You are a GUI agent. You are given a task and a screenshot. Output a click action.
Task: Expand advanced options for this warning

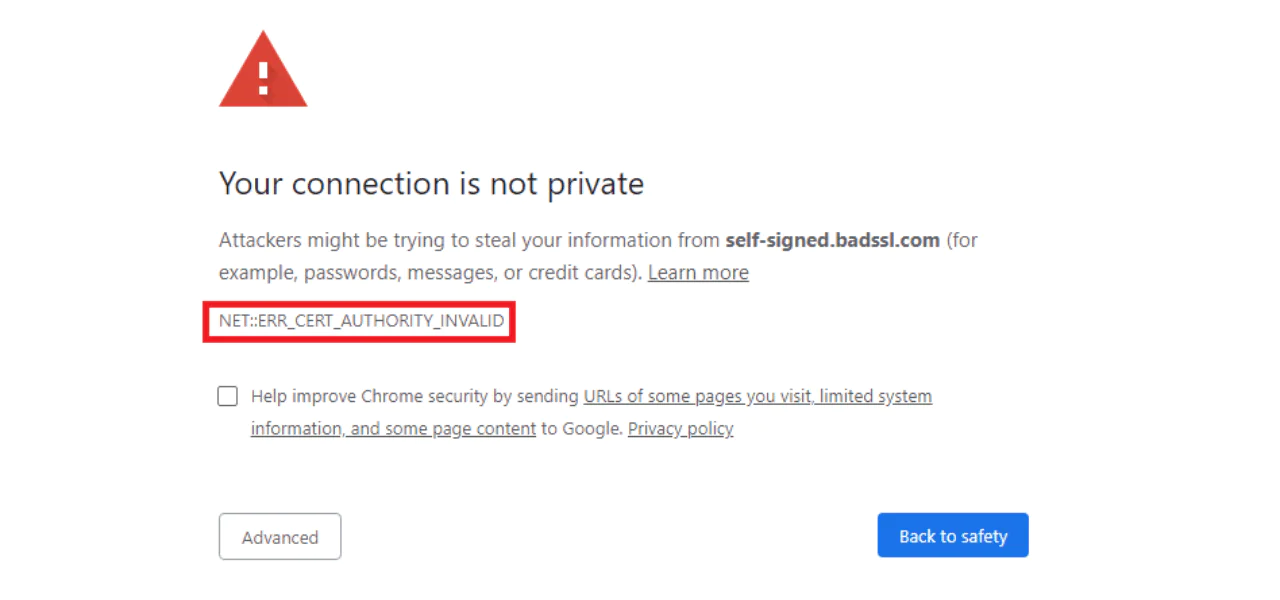tap(279, 536)
